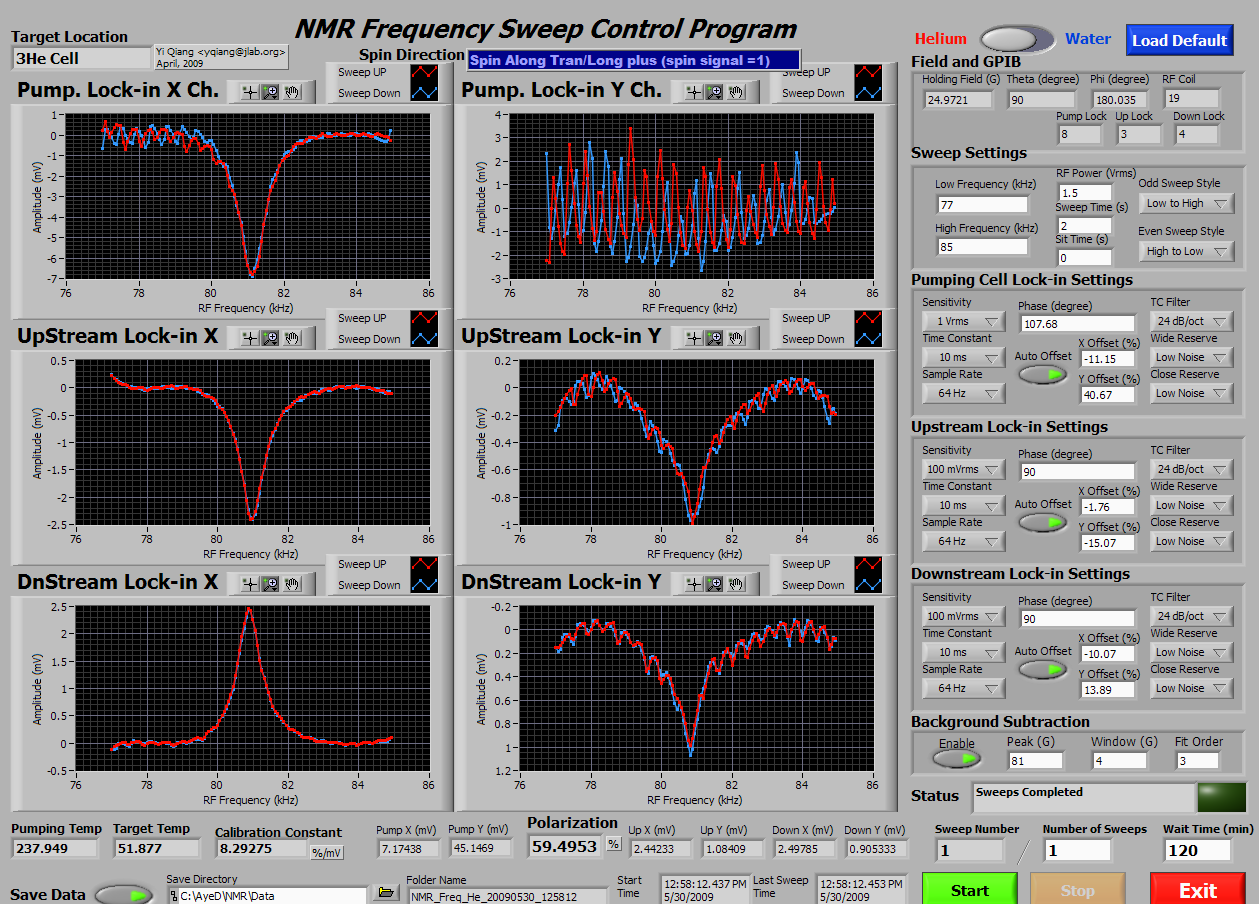This screenshot has height=904, width=1259.
Task: Select zoom tool on UpStream Lock-in Y graph
Action: 715,338
